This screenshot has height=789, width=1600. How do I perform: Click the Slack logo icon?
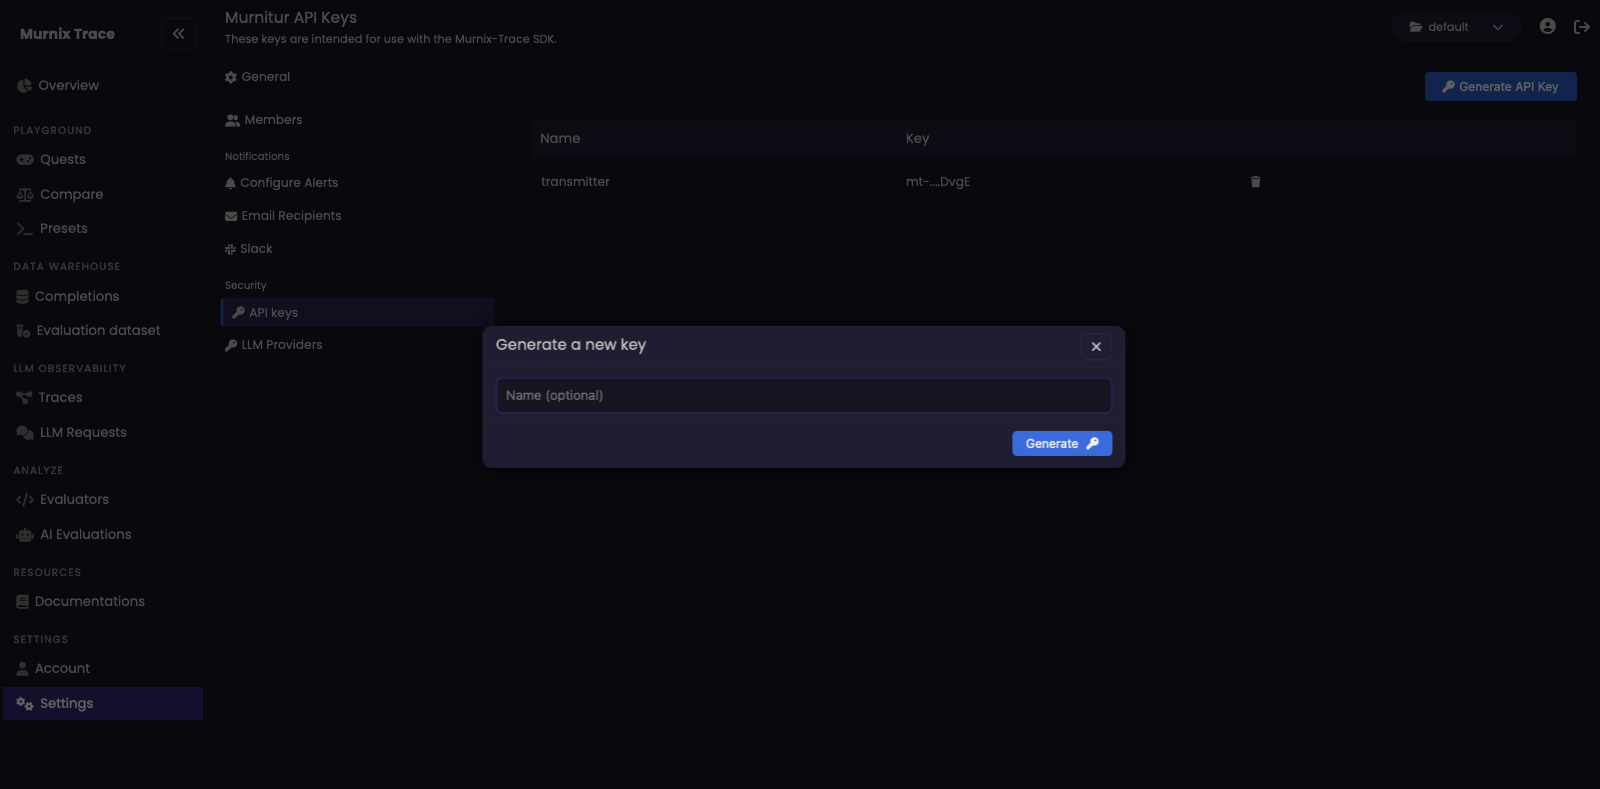230,249
